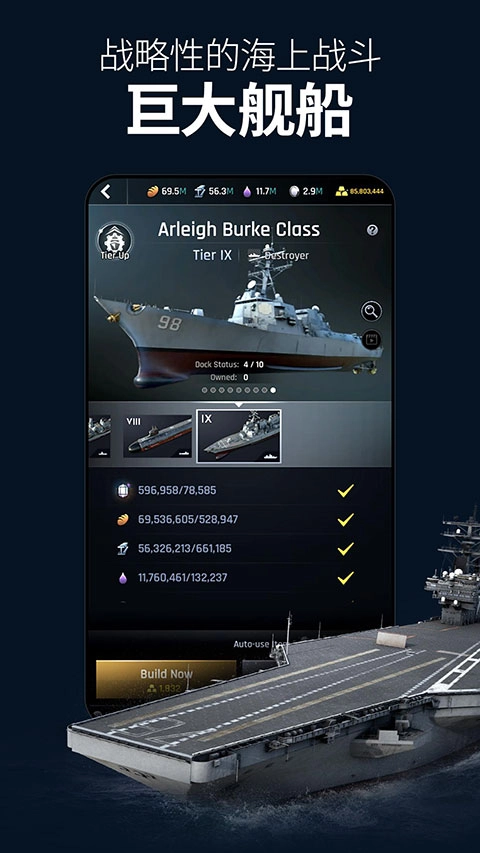Click the checkmark beside 11,760,461/132,237
This screenshot has height=853, width=480.
tap(346, 578)
